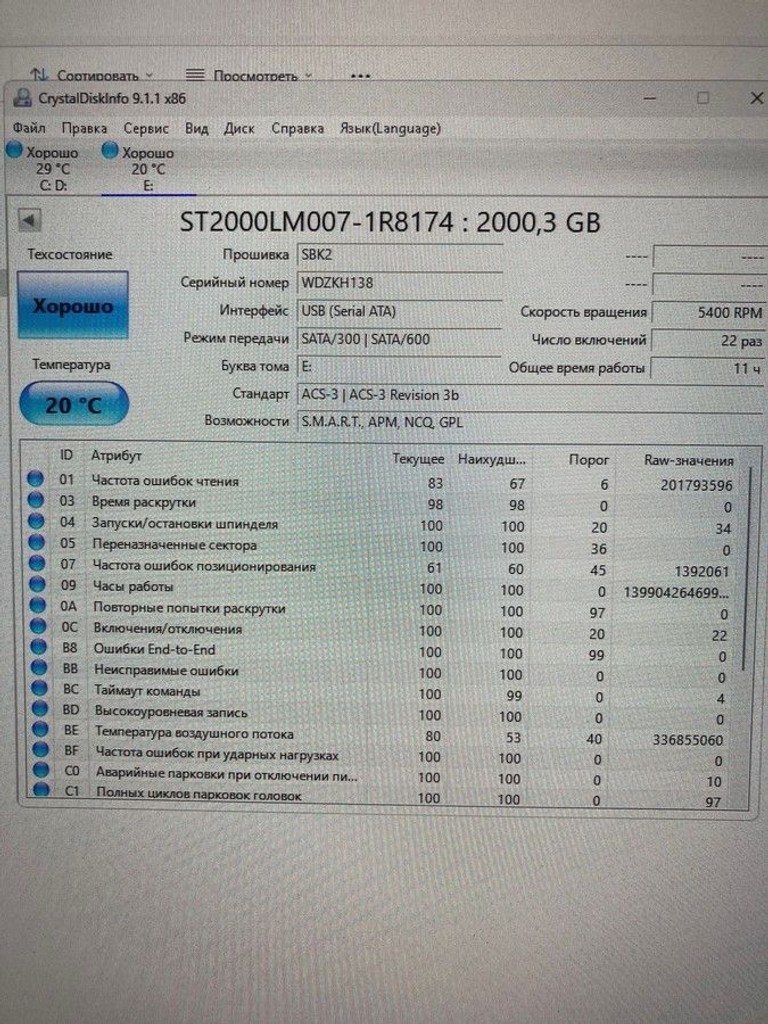The width and height of the screenshot is (768, 1024).
Task: Open the Правка menu
Action: [84, 128]
